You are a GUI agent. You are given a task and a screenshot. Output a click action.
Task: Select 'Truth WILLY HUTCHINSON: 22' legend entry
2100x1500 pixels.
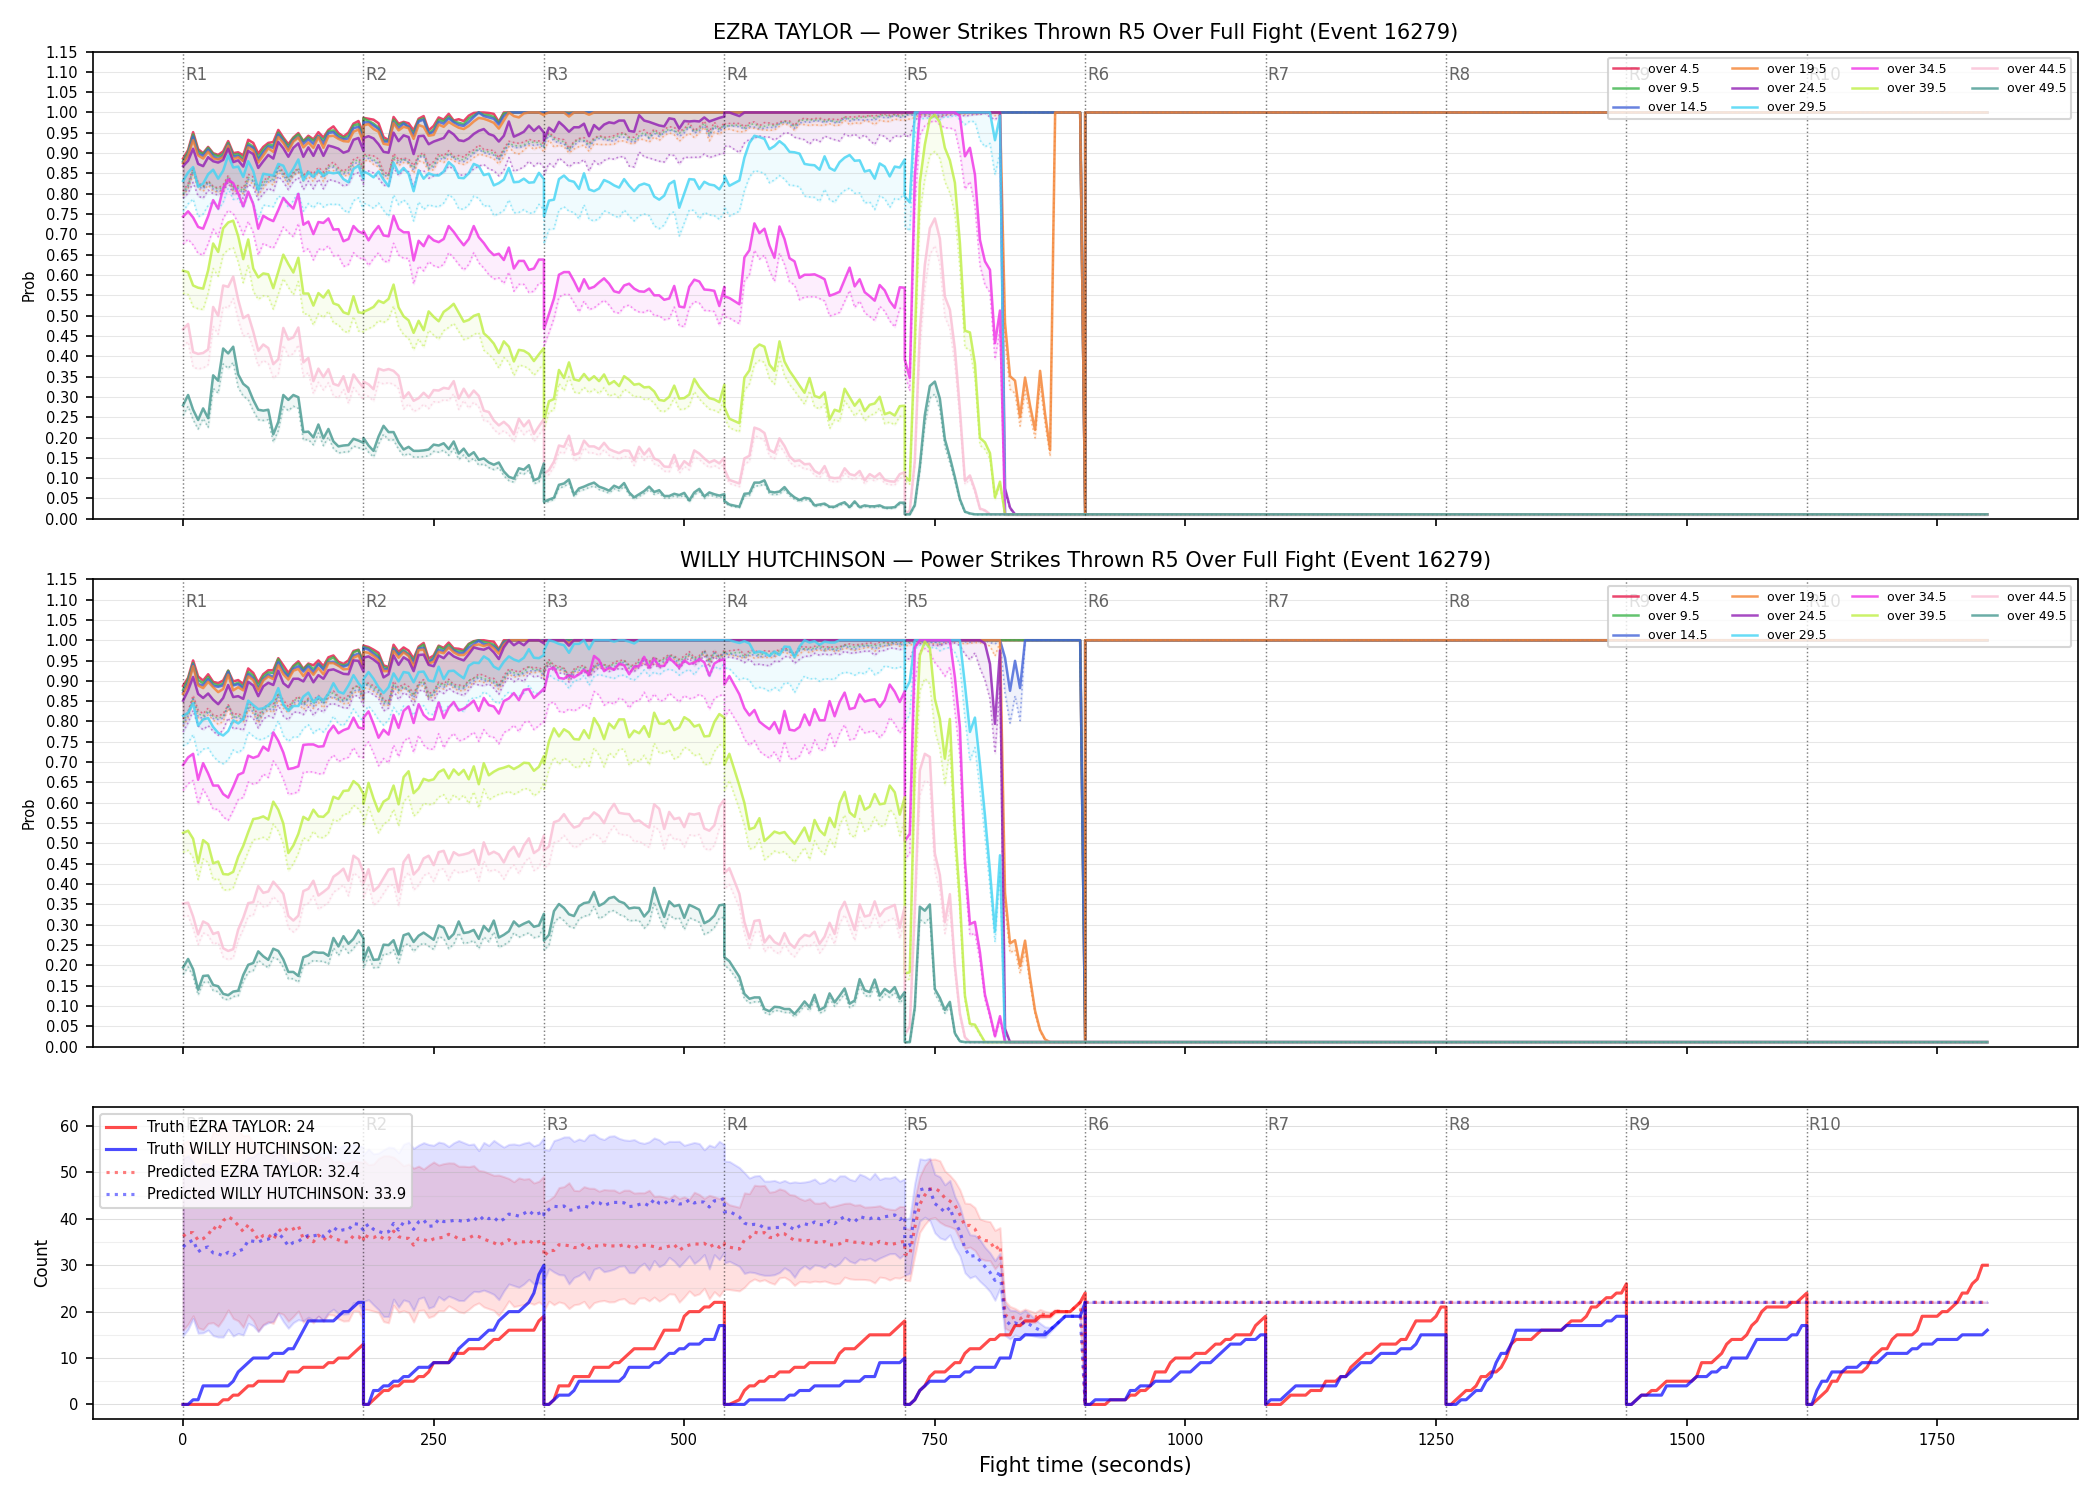(233, 1149)
